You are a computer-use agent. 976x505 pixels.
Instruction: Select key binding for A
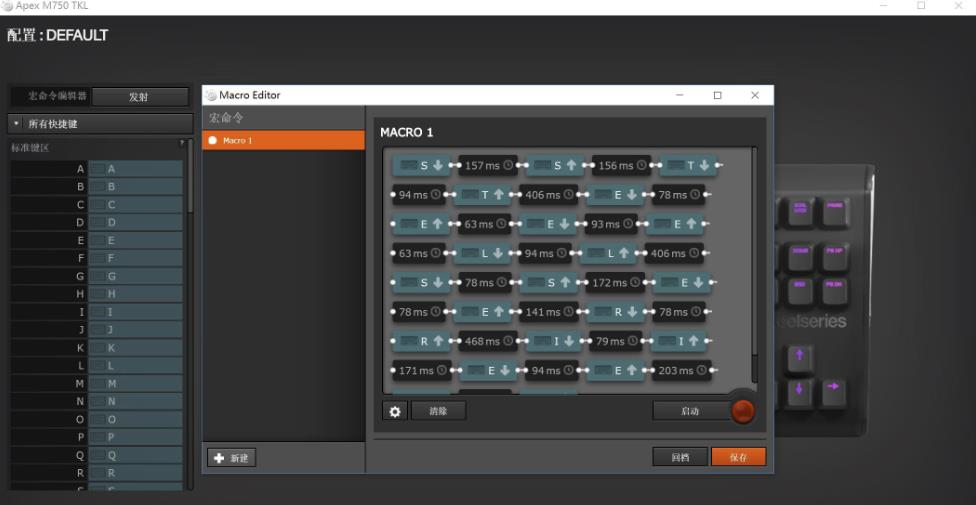tap(135, 169)
